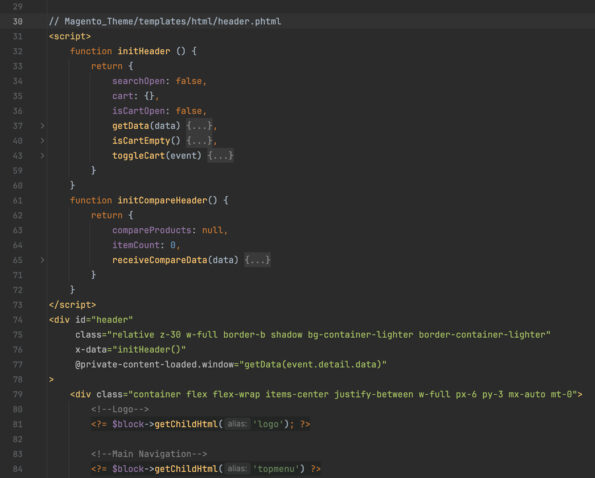Image resolution: width=595 pixels, height=478 pixels.
Task: Click the alias: parameter hint before 'logo'
Action: [237, 424]
